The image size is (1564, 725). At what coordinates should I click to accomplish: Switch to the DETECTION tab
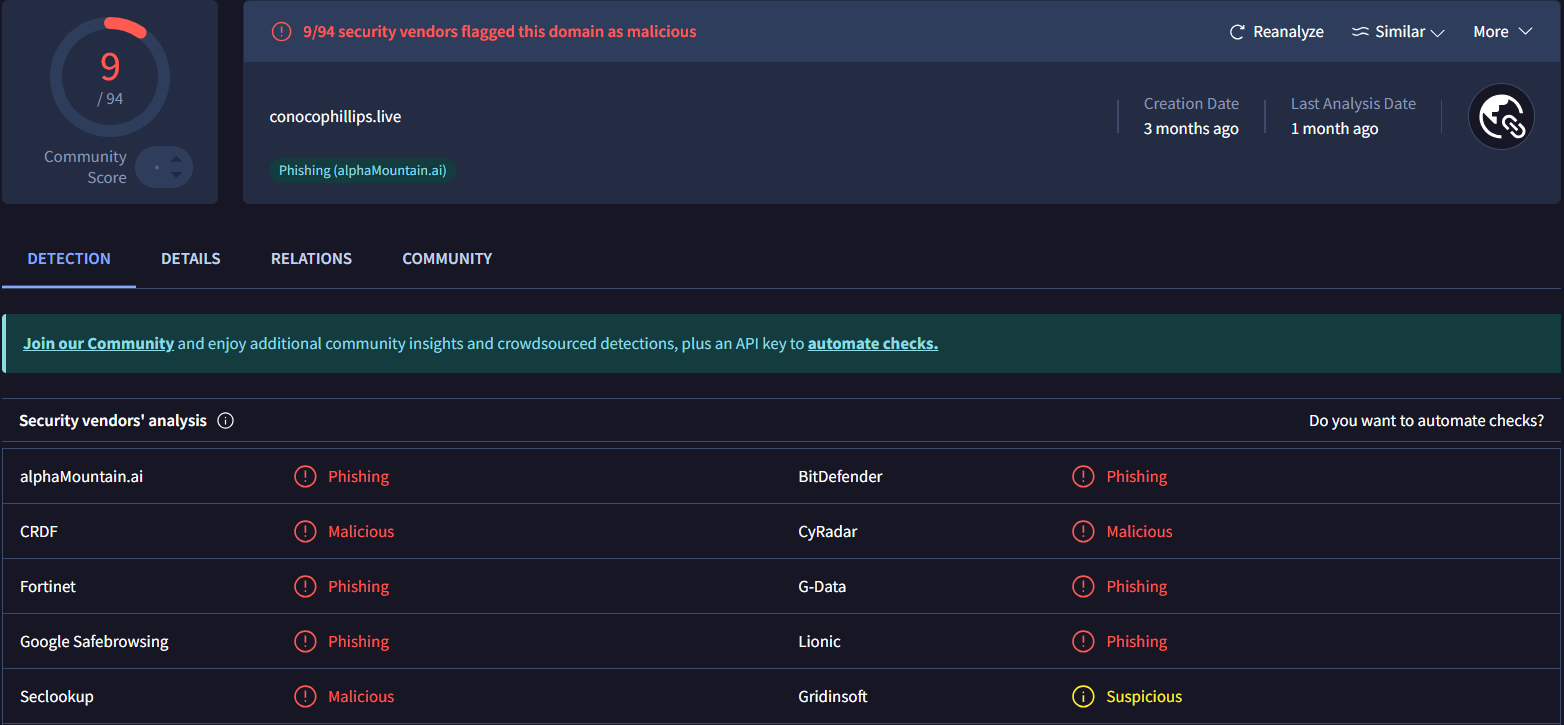click(69, 259)
